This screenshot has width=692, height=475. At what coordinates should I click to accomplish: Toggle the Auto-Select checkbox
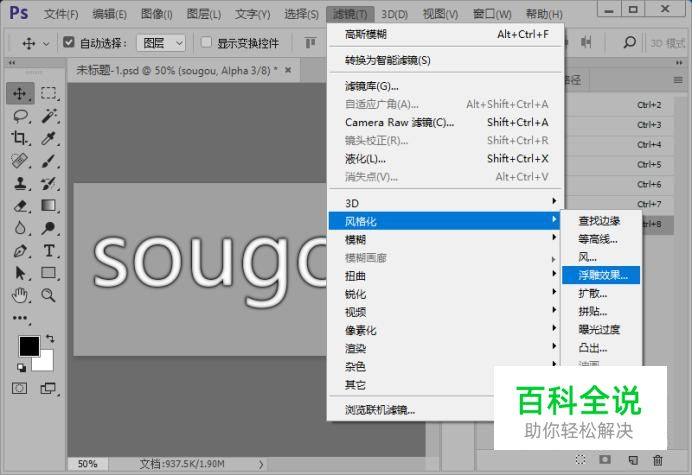[x=68, y=42]
